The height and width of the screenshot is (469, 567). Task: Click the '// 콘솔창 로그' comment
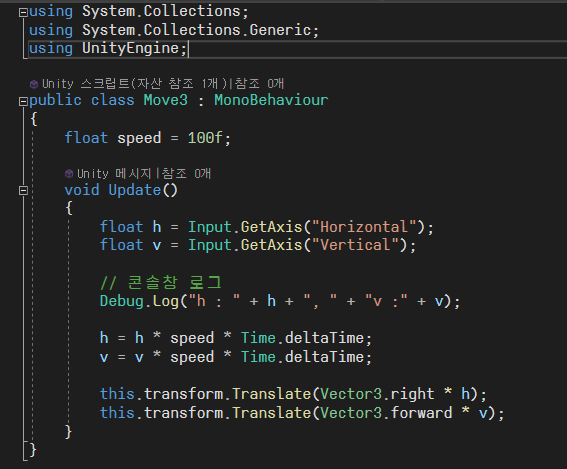(161, 282)
